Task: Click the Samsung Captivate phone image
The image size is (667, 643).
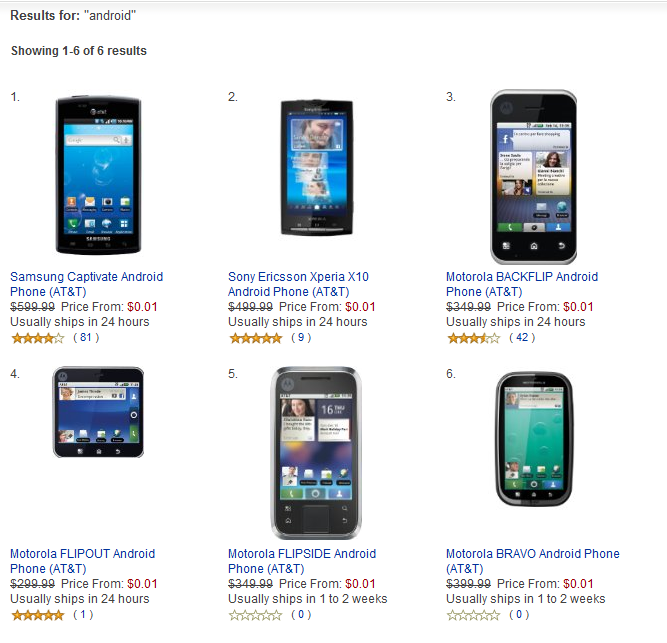Action: pos(98,175)
